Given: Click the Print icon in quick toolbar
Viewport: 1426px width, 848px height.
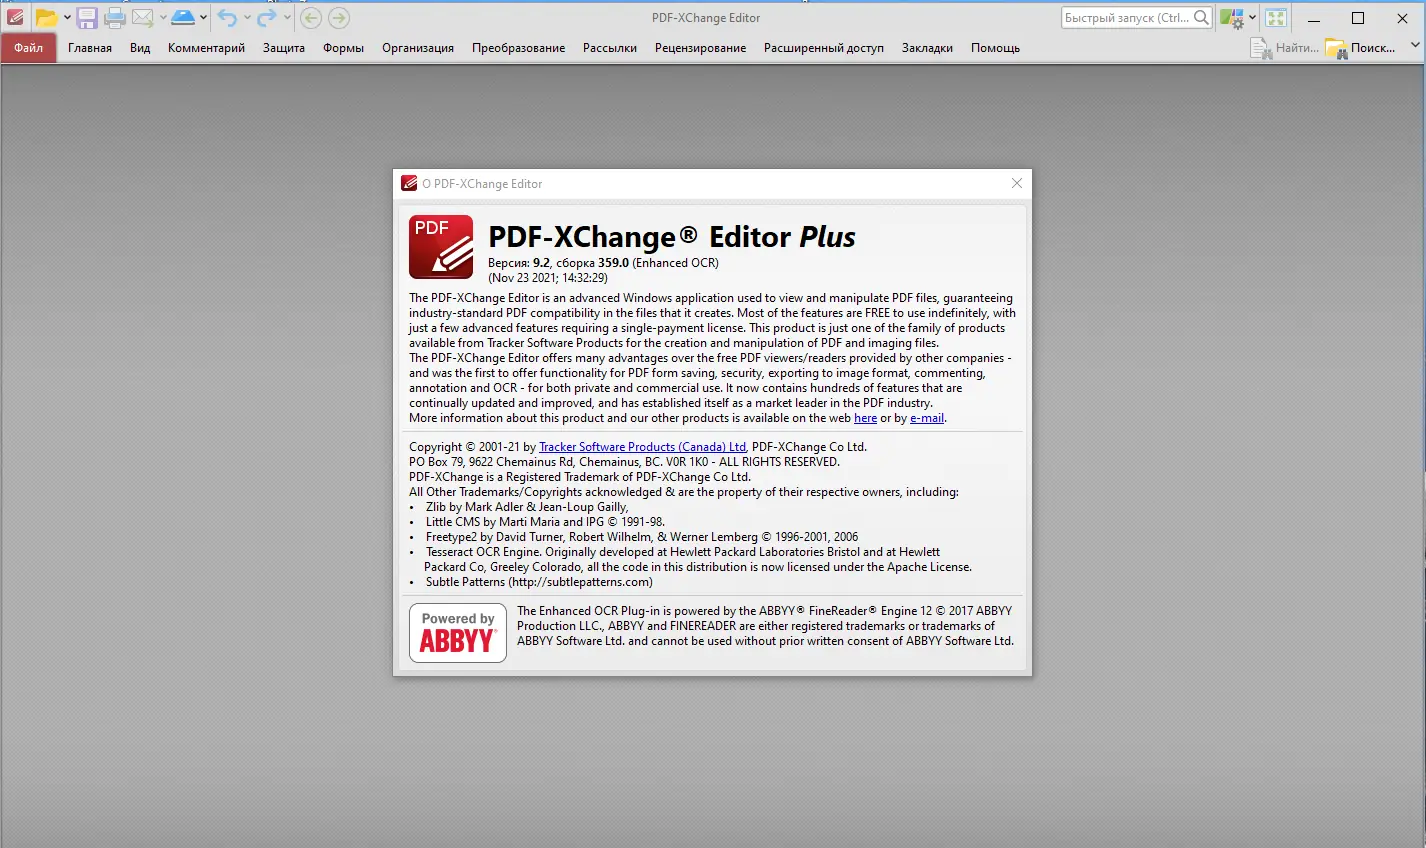Looking at the screenshot, I should click(x=115, y=17).
